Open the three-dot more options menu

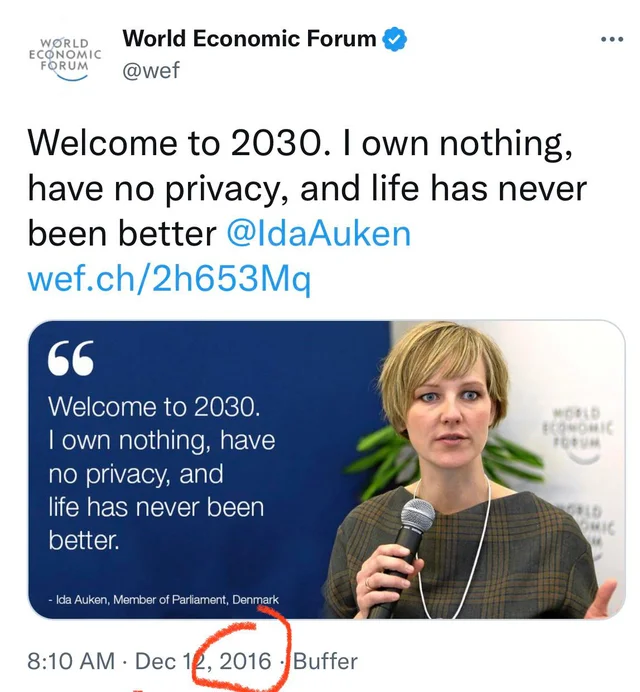coord(611,40)
